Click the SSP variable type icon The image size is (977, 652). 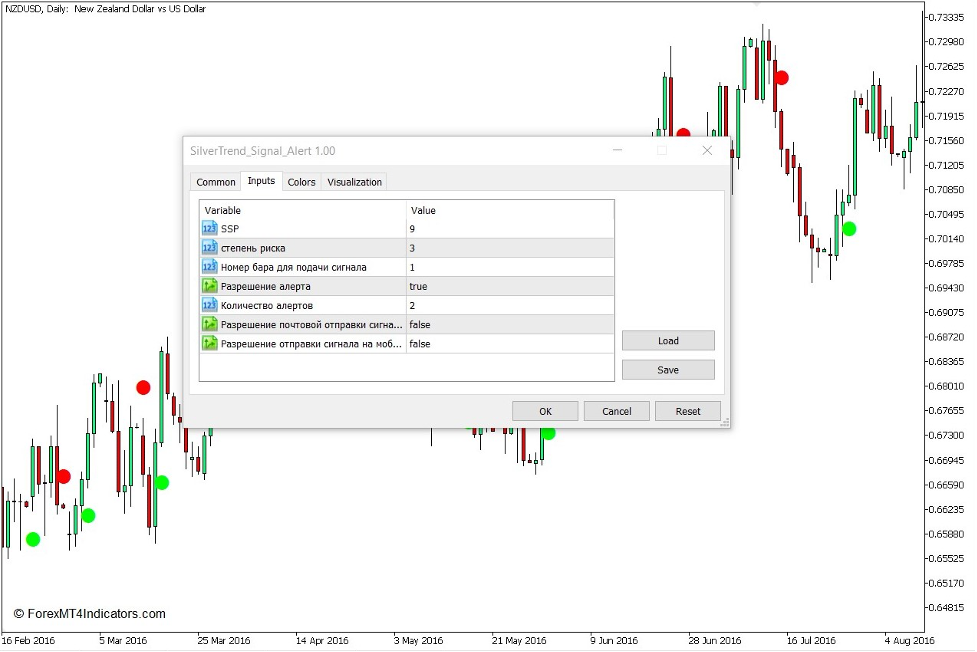tap(209, 229)
